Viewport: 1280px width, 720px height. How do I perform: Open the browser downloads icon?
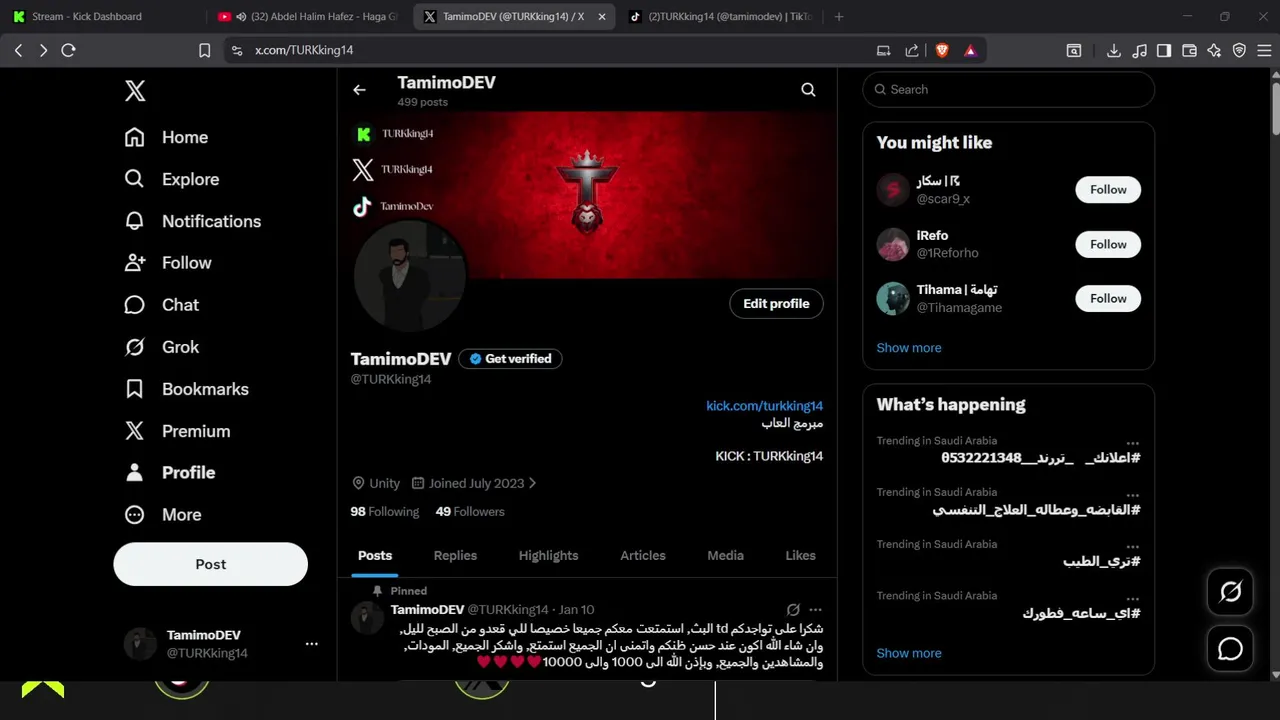coord(1113,50)
